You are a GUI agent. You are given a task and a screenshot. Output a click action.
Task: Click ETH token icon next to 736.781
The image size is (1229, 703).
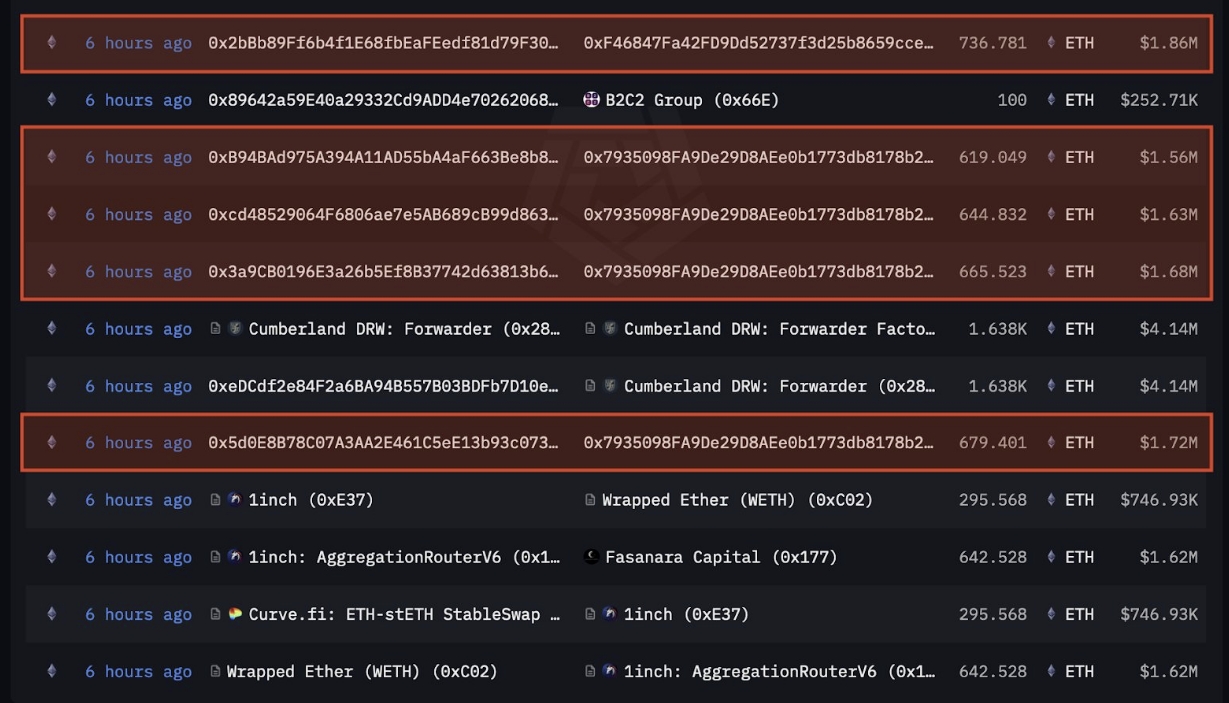1051,42
